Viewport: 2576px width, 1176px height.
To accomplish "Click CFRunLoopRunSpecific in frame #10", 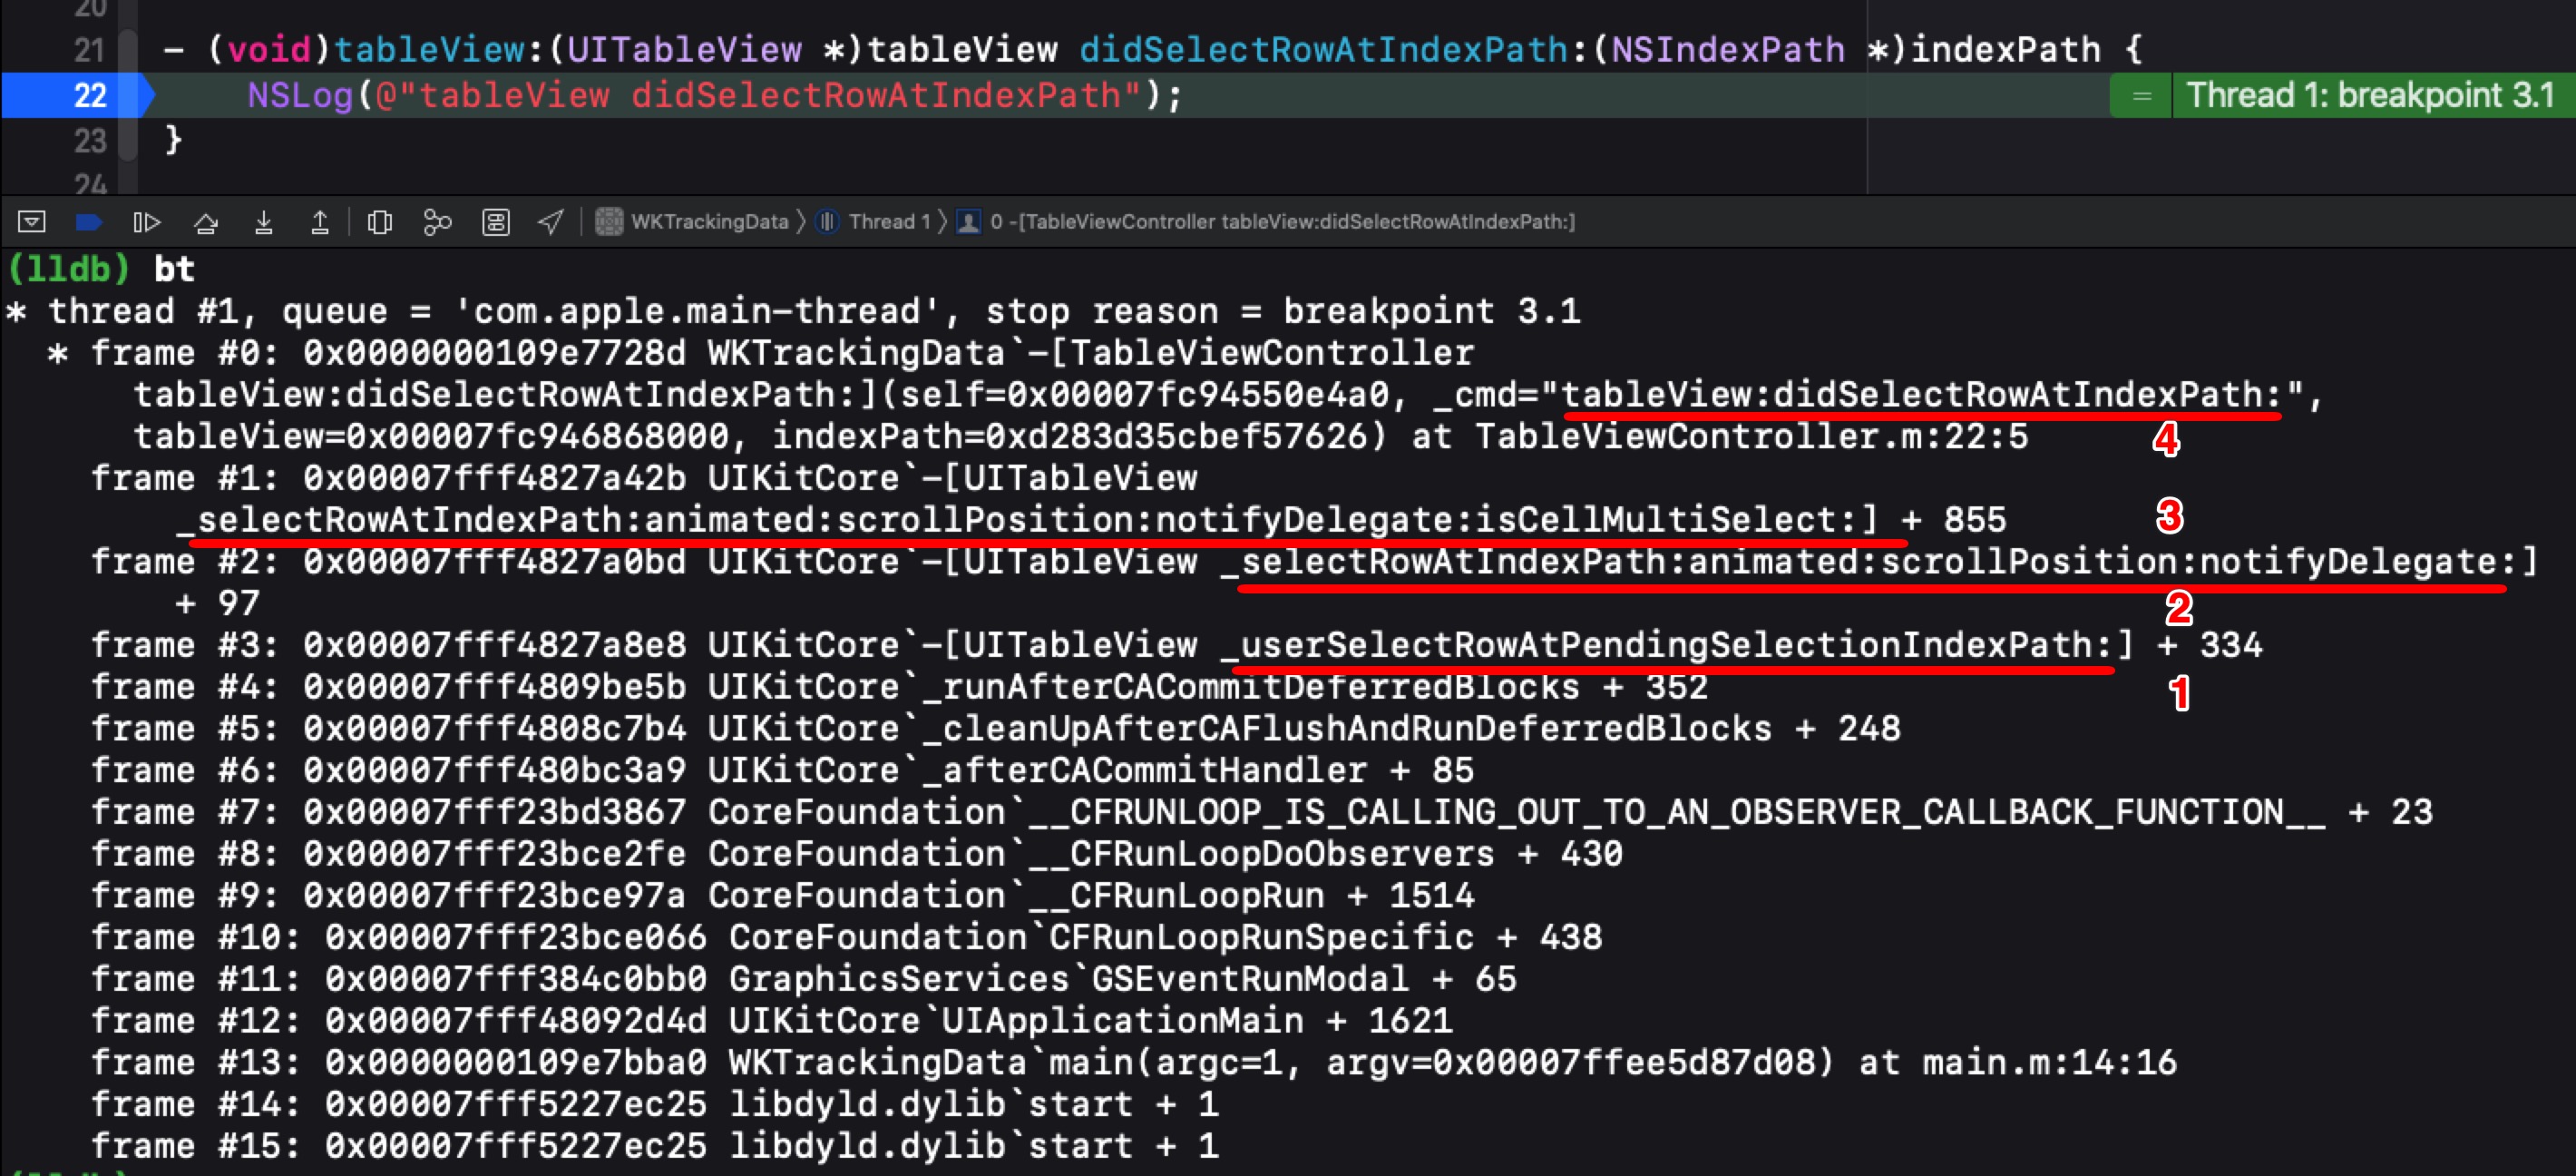I will click(1261, 938).
